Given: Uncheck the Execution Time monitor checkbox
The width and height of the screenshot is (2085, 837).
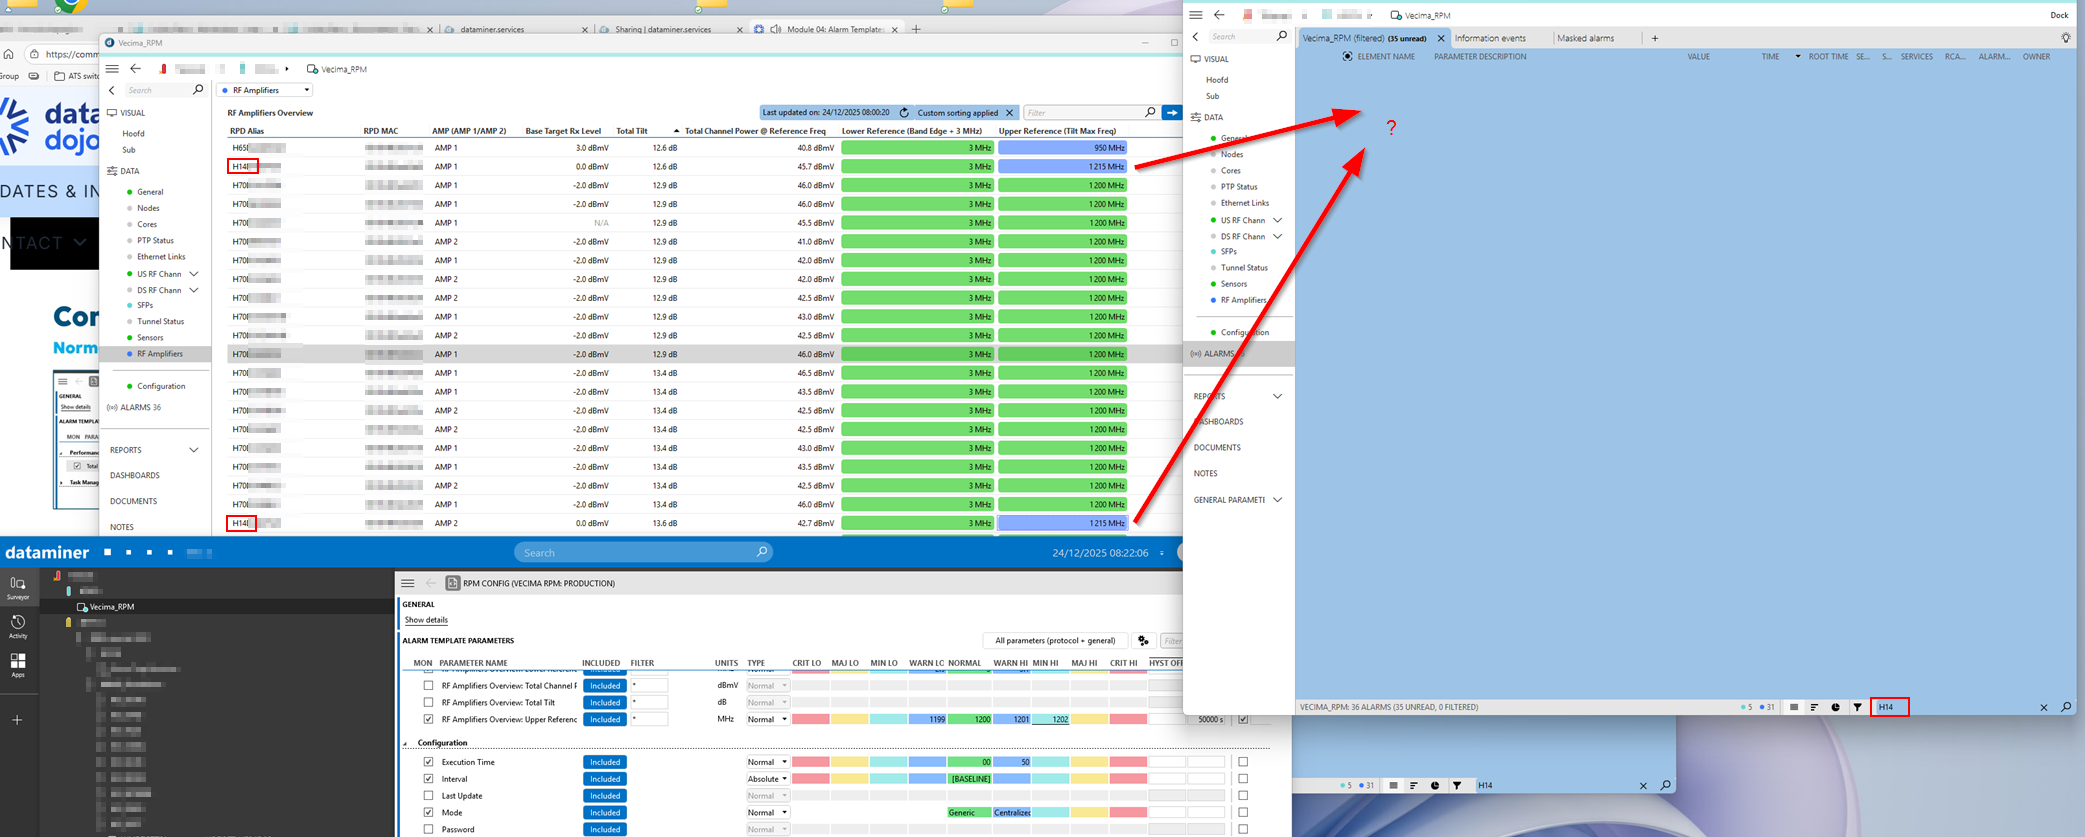Looking at the screenshot, I should click(x=429, y=762).
